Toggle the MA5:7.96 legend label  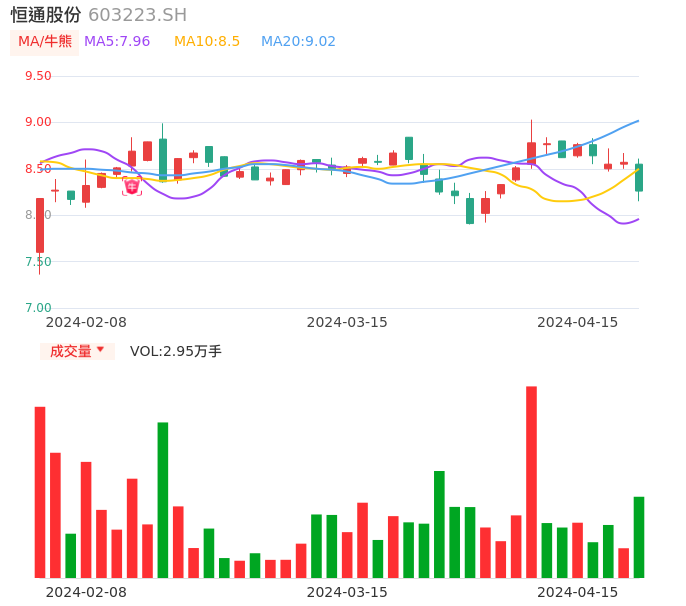(117, 42)
